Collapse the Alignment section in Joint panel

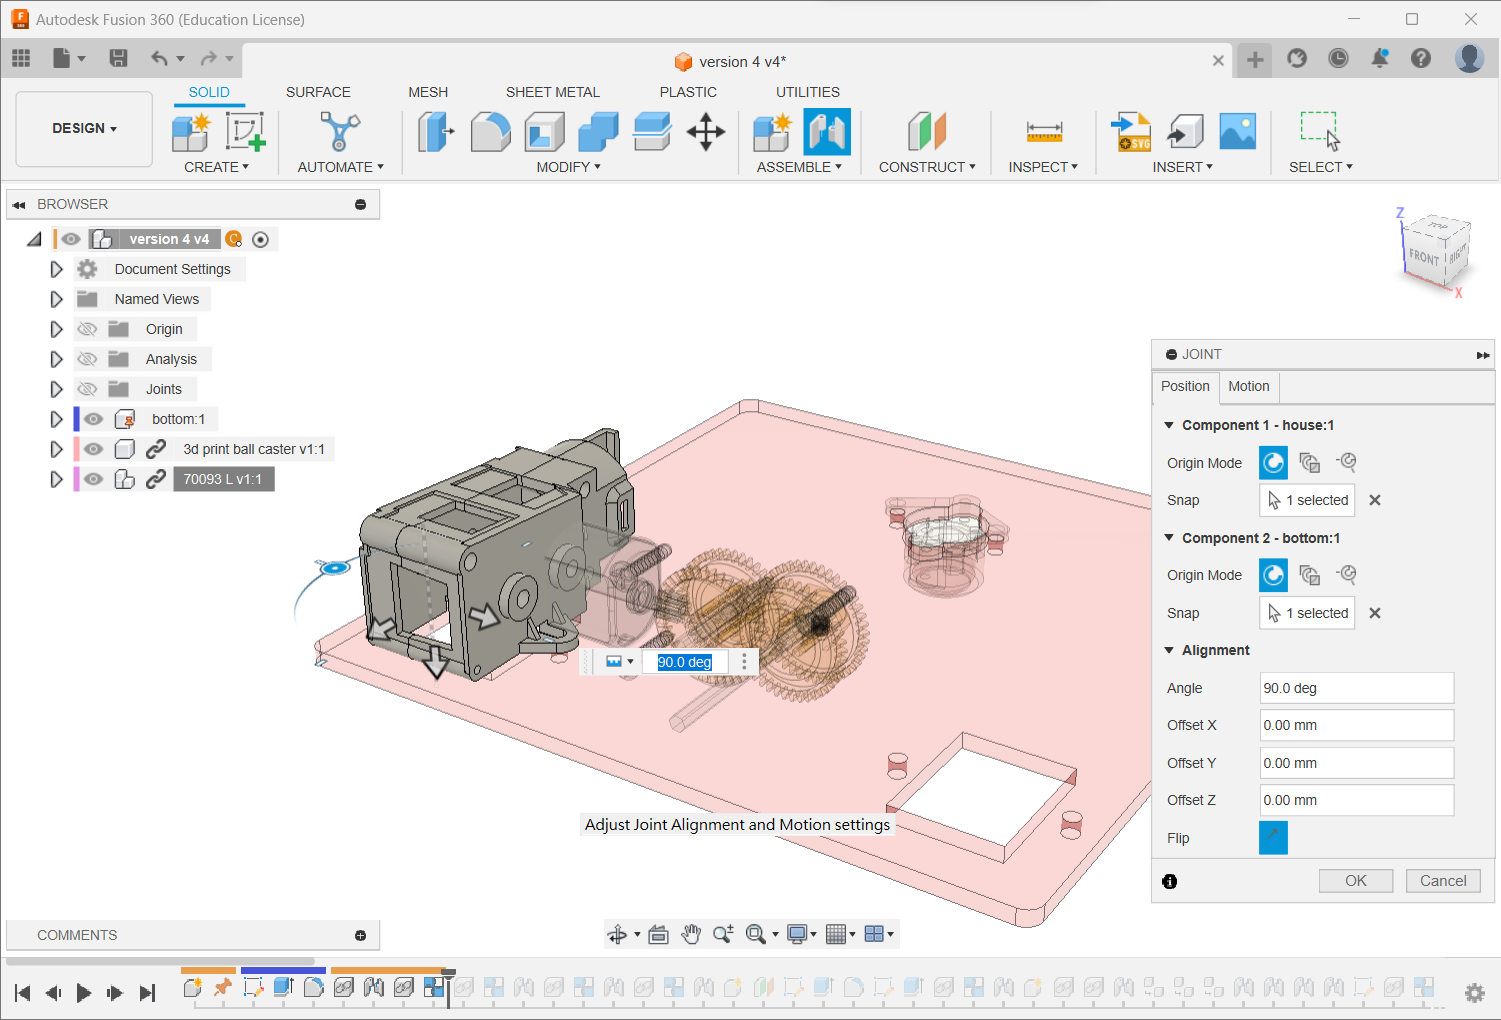tap(1169, 650)
